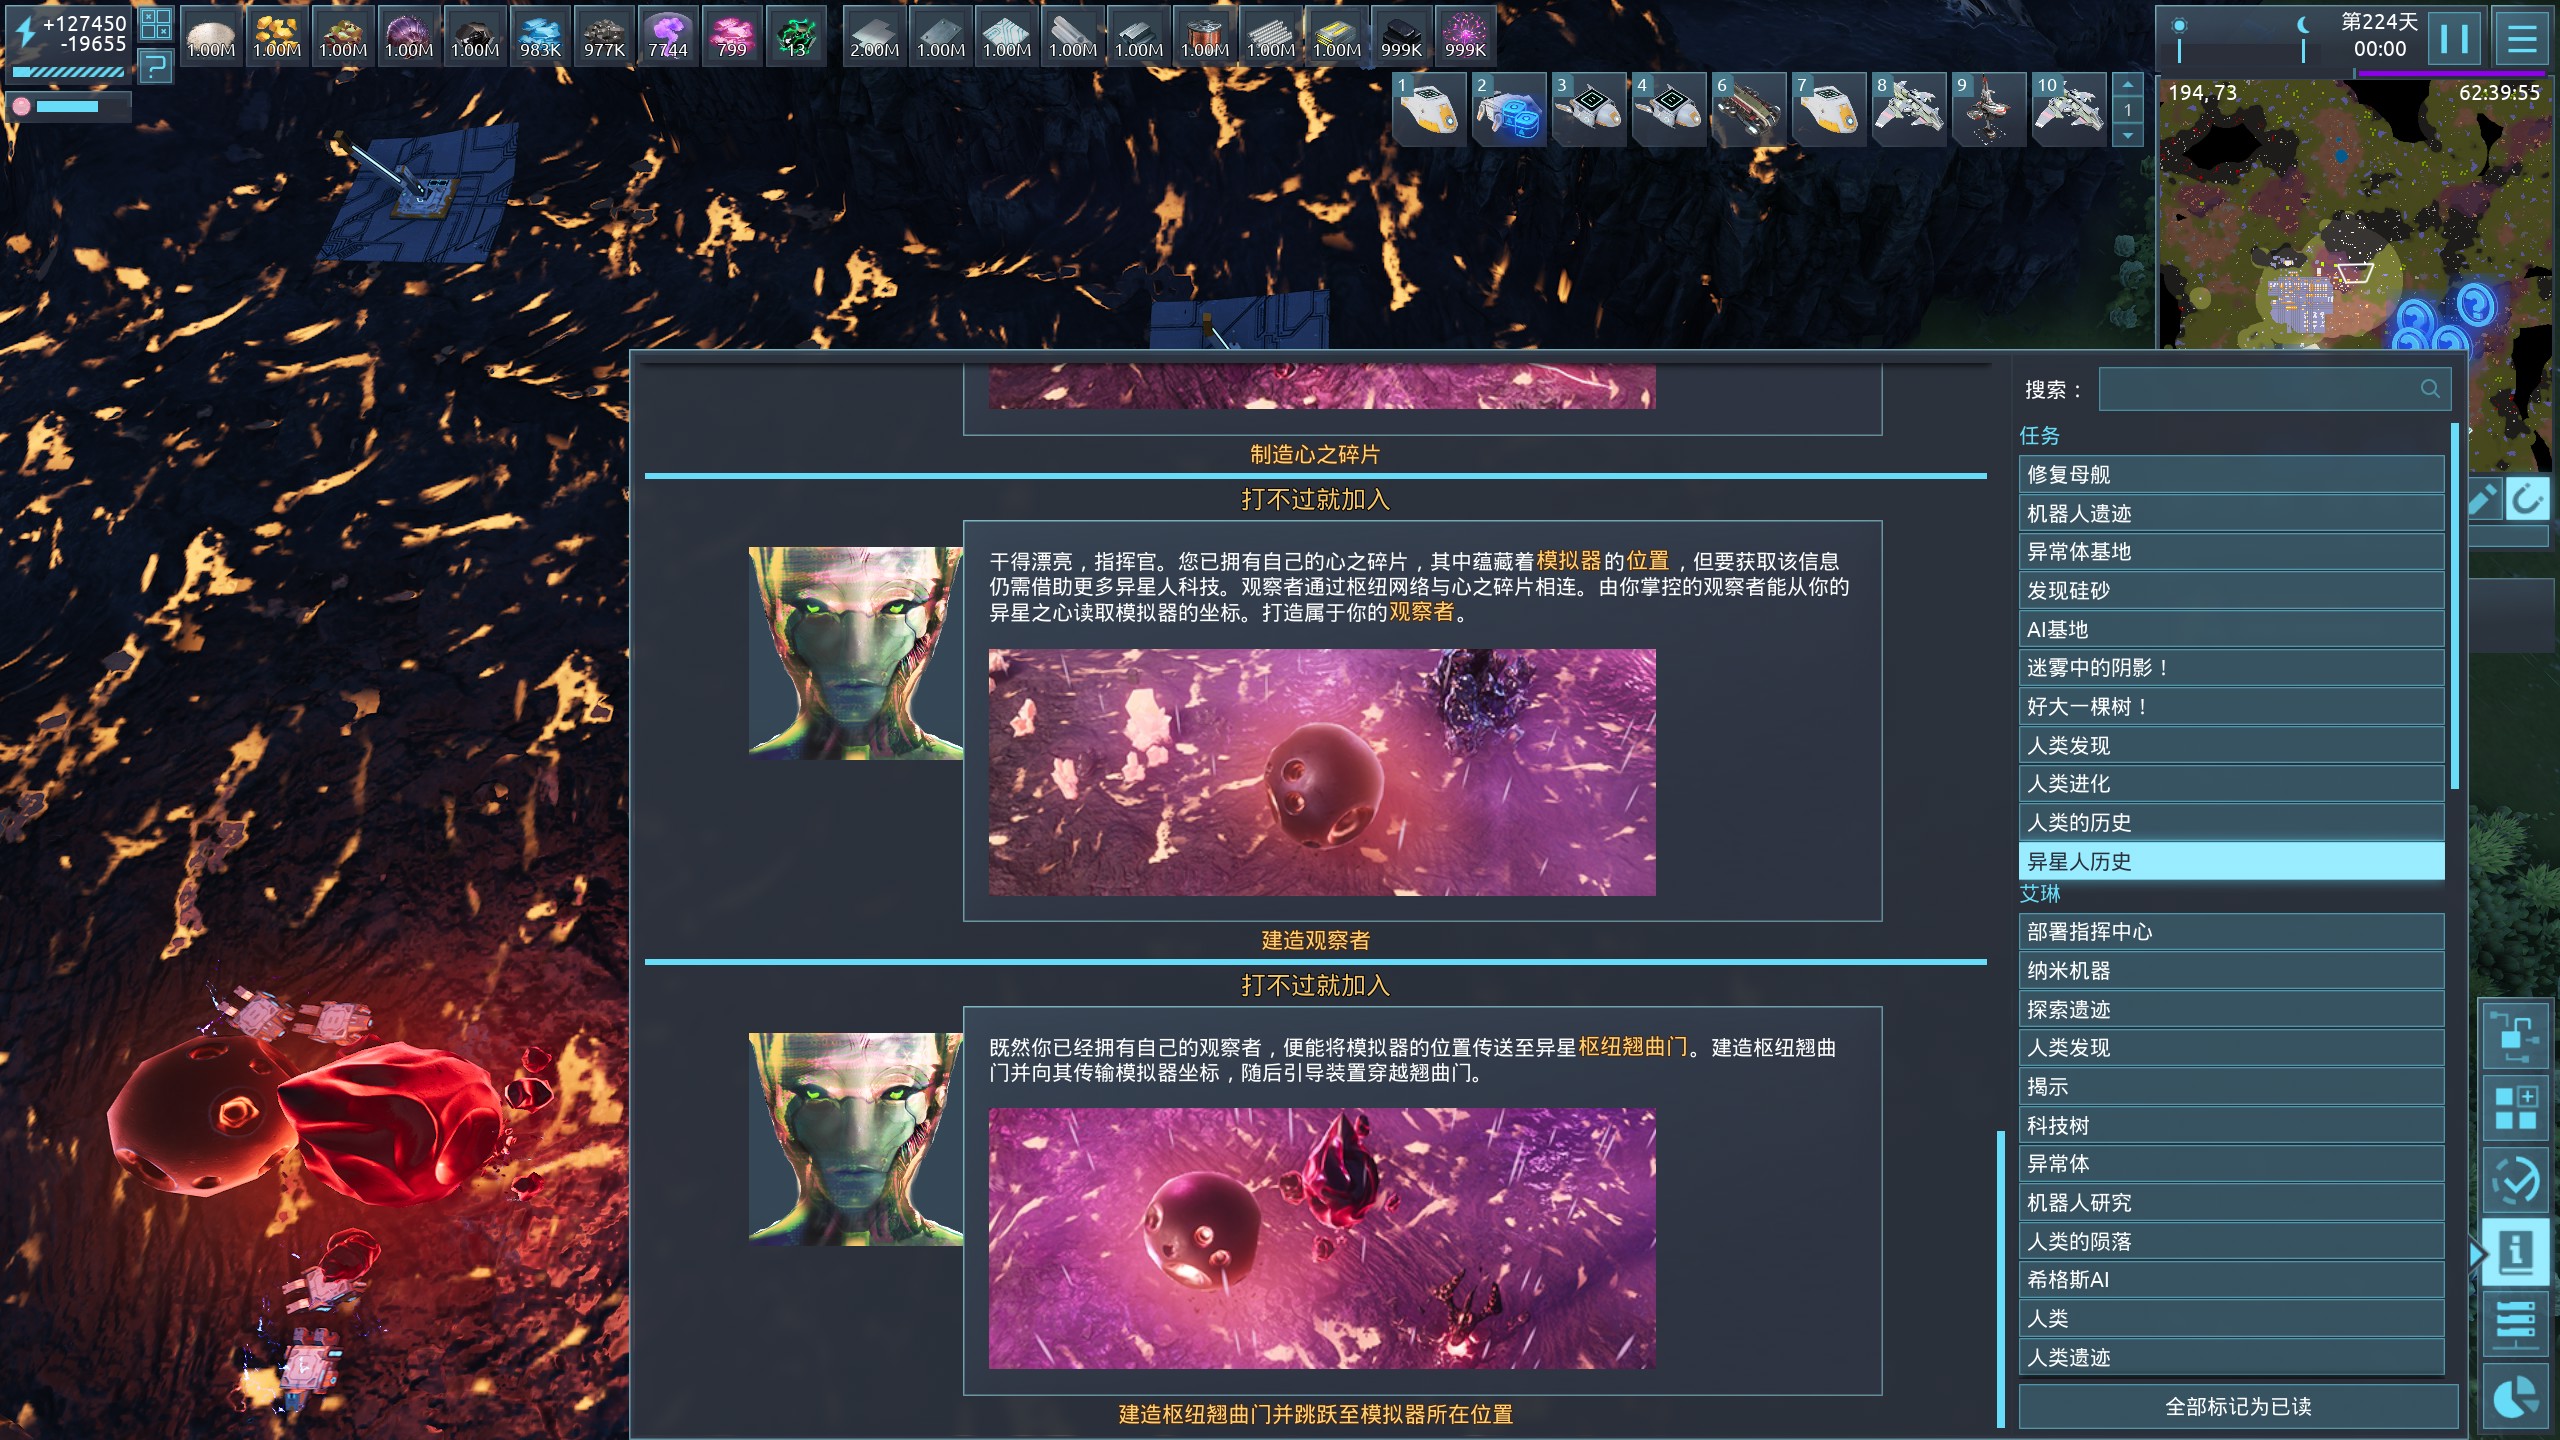2560x1440 pixels.
Task: Toggle the magnet tool on minimap
Action: pyautogui.click(x=2526, y=499)
